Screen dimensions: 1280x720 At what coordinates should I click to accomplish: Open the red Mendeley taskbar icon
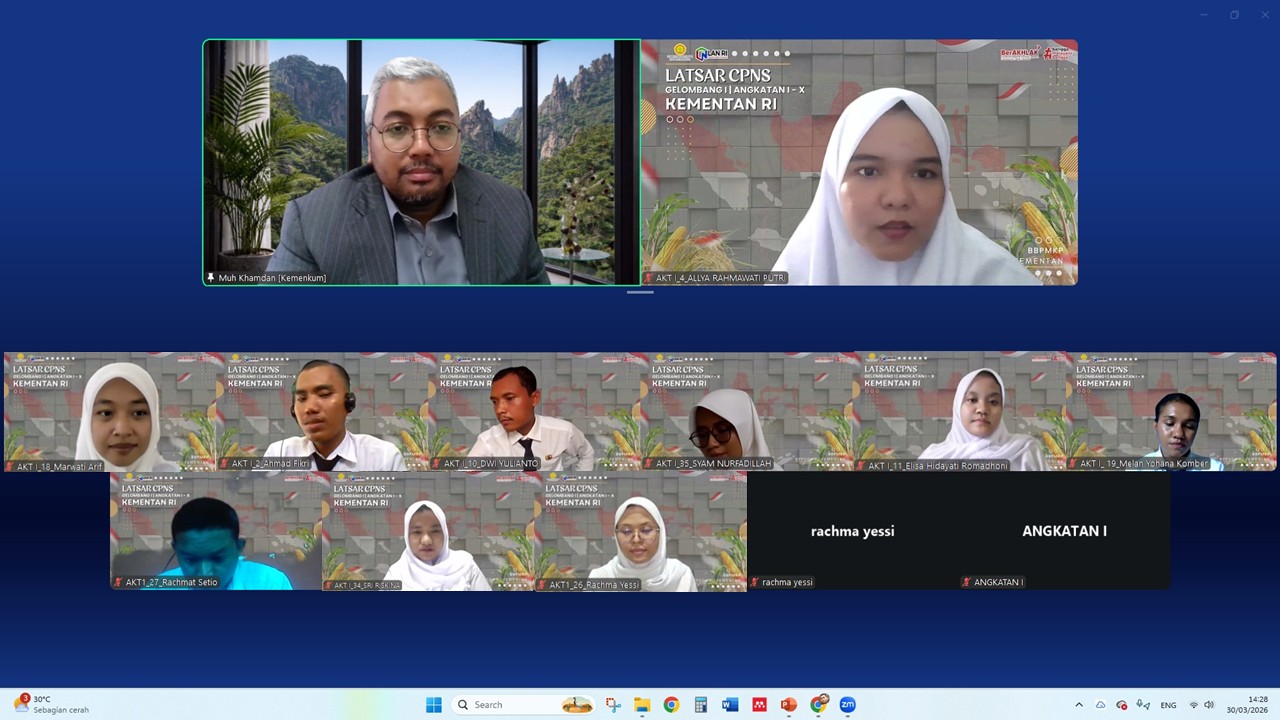coord(759,705)
